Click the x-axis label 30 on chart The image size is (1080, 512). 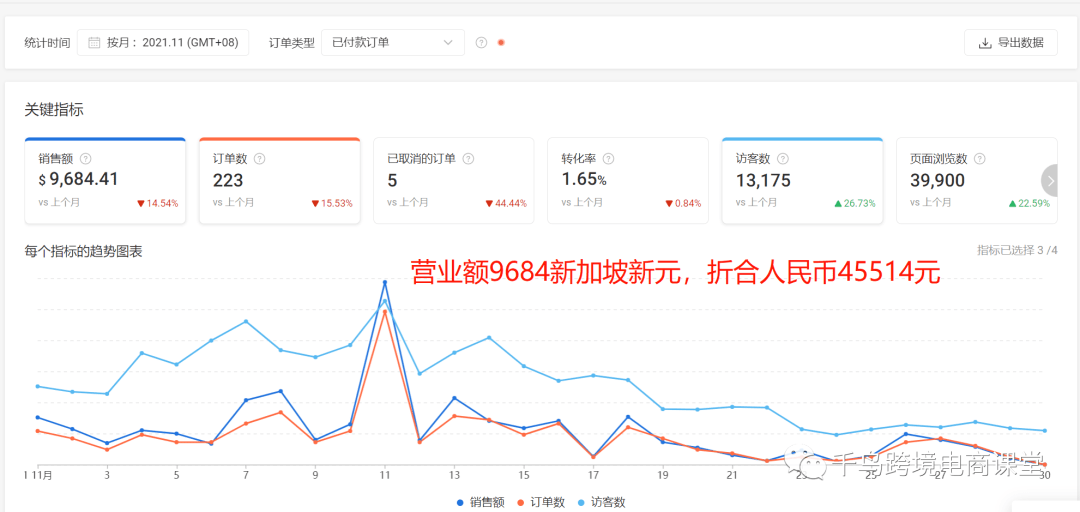tap(1044, 475)
